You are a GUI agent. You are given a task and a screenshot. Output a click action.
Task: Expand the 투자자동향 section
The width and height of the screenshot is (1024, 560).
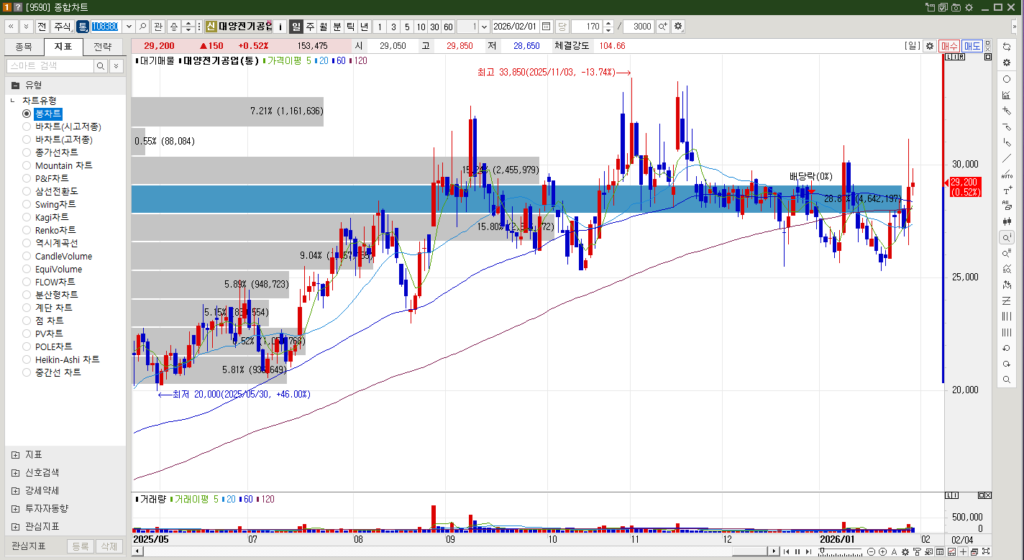pyautogui.click(x=15, y=508)
